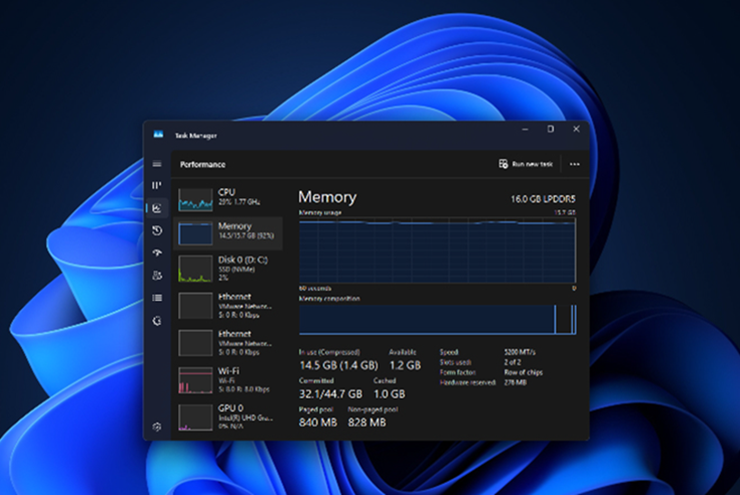The image size is (740, 495).
Task: Click the 2 of 2 slots used value
Action: click(x=512, y=362)
